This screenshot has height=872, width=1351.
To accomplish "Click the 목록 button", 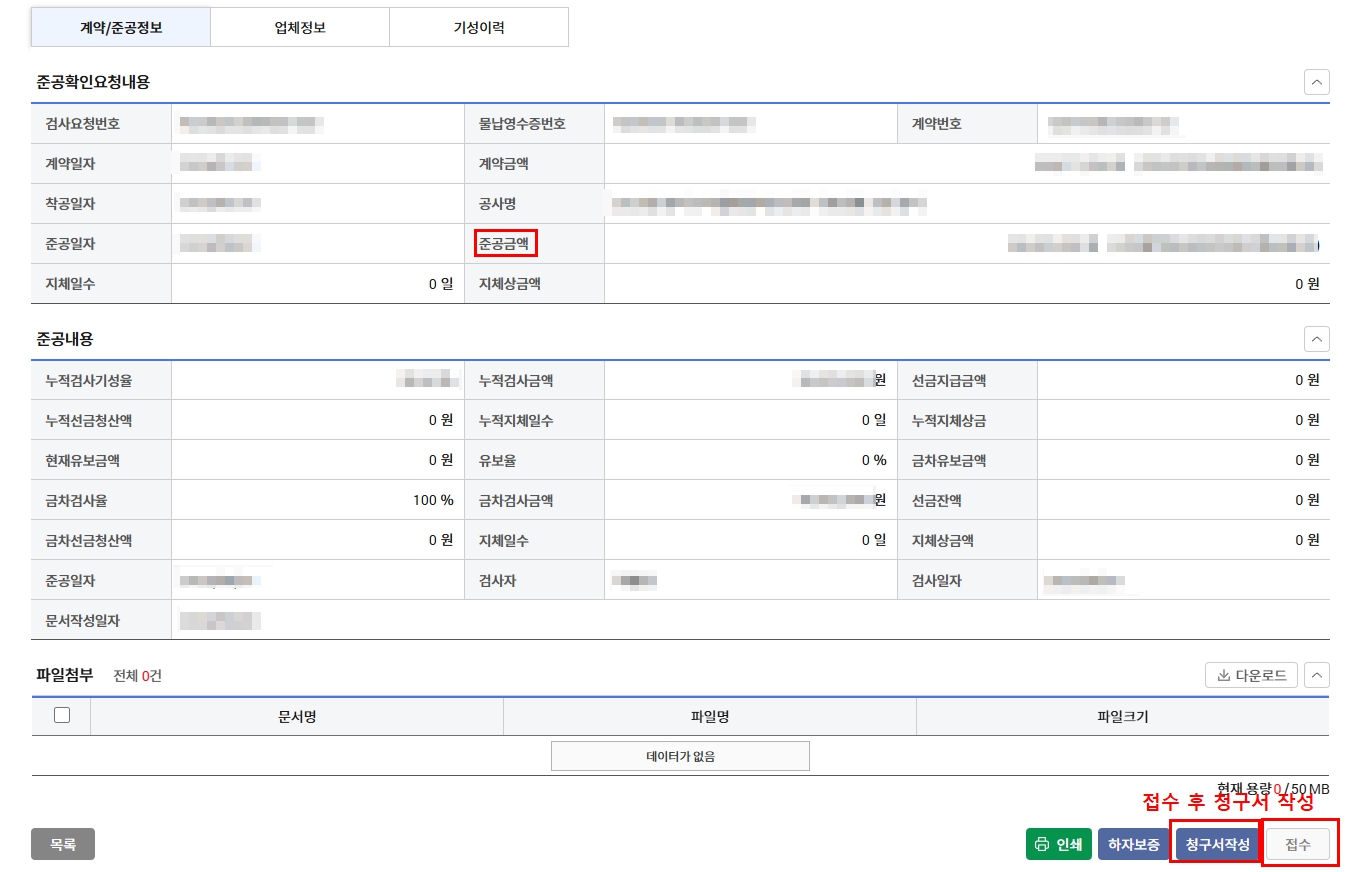I will [x=63, y=843].
